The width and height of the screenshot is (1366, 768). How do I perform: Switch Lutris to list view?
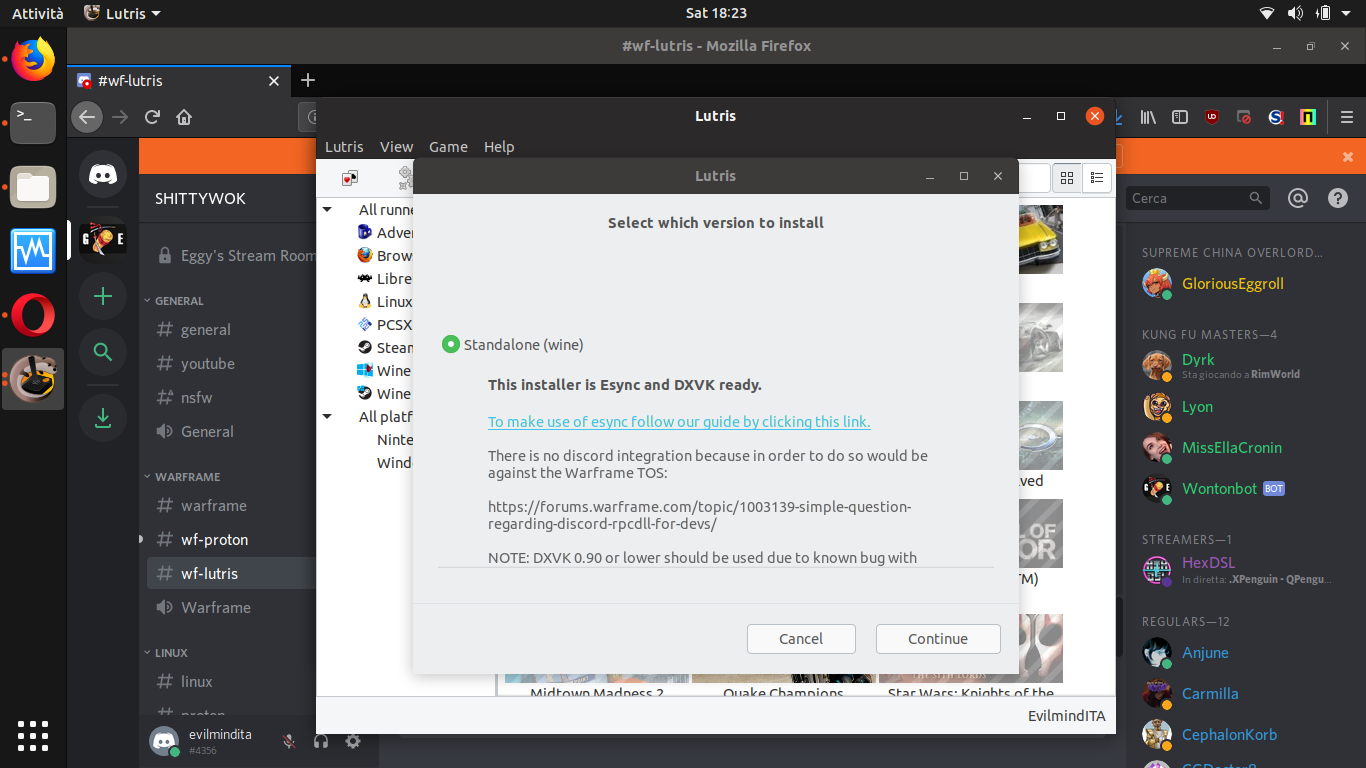pos(1097,178)
